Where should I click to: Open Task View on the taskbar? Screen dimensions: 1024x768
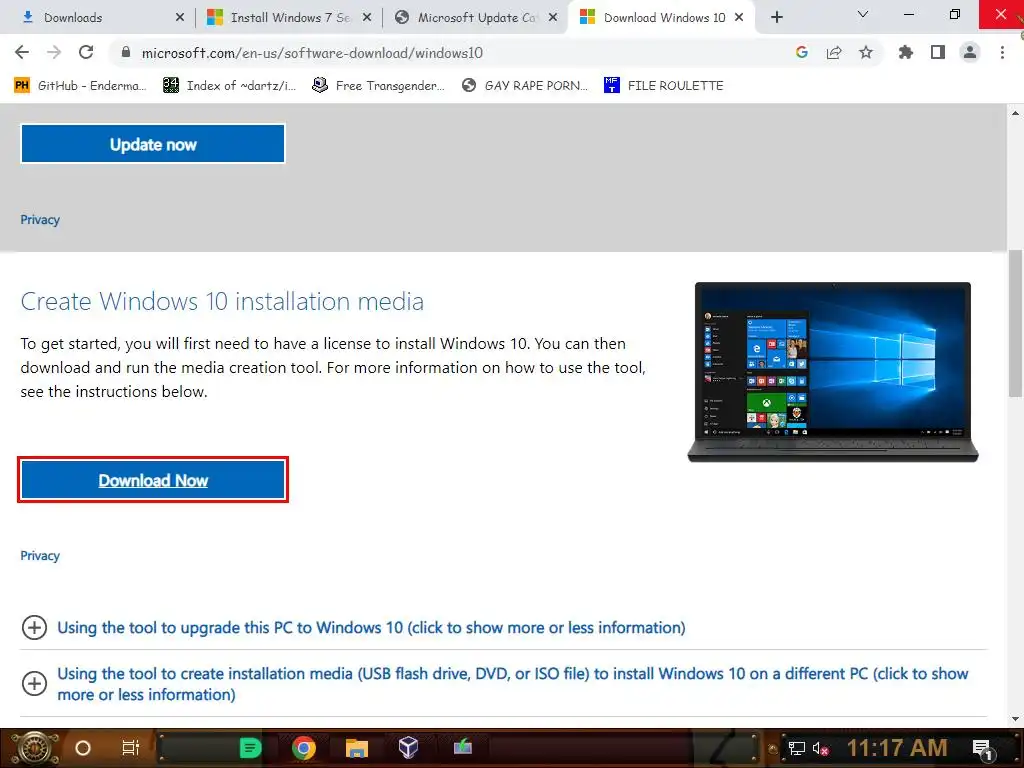pyautogui.click(x=131, y=748)
